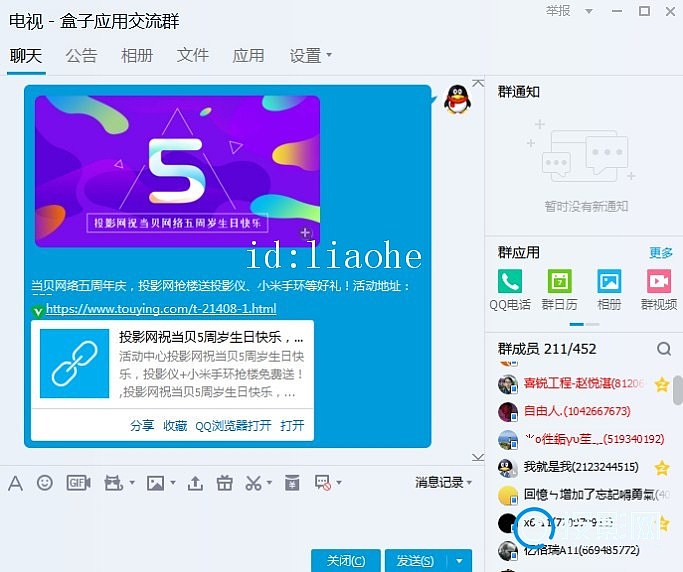683x572 pixels.
Task: Click the upload file icon
Action: pyautogui.click(x=195, y=483)
